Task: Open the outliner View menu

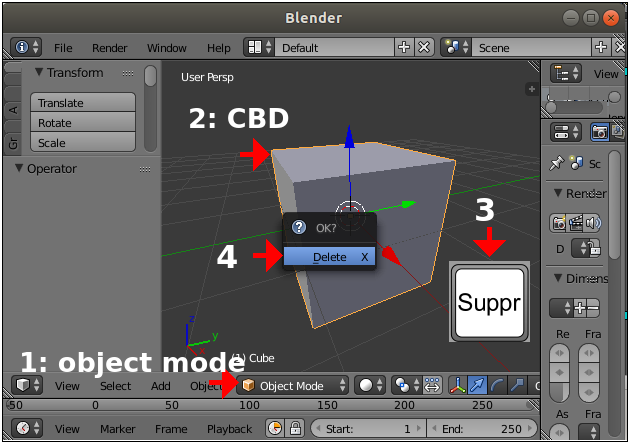Action: 606,74
